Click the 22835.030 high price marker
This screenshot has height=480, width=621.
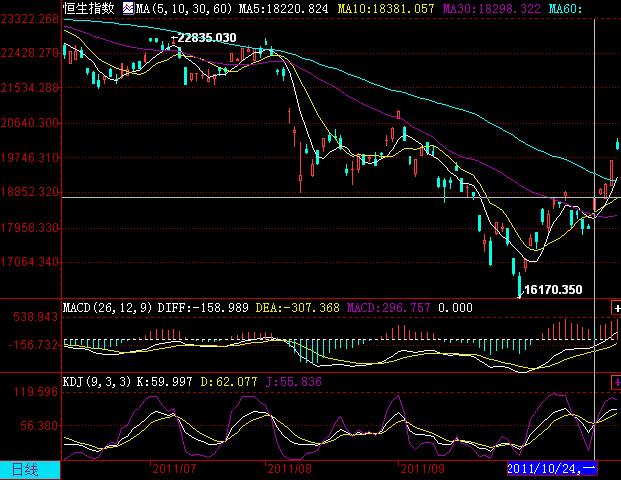point(206,38)
